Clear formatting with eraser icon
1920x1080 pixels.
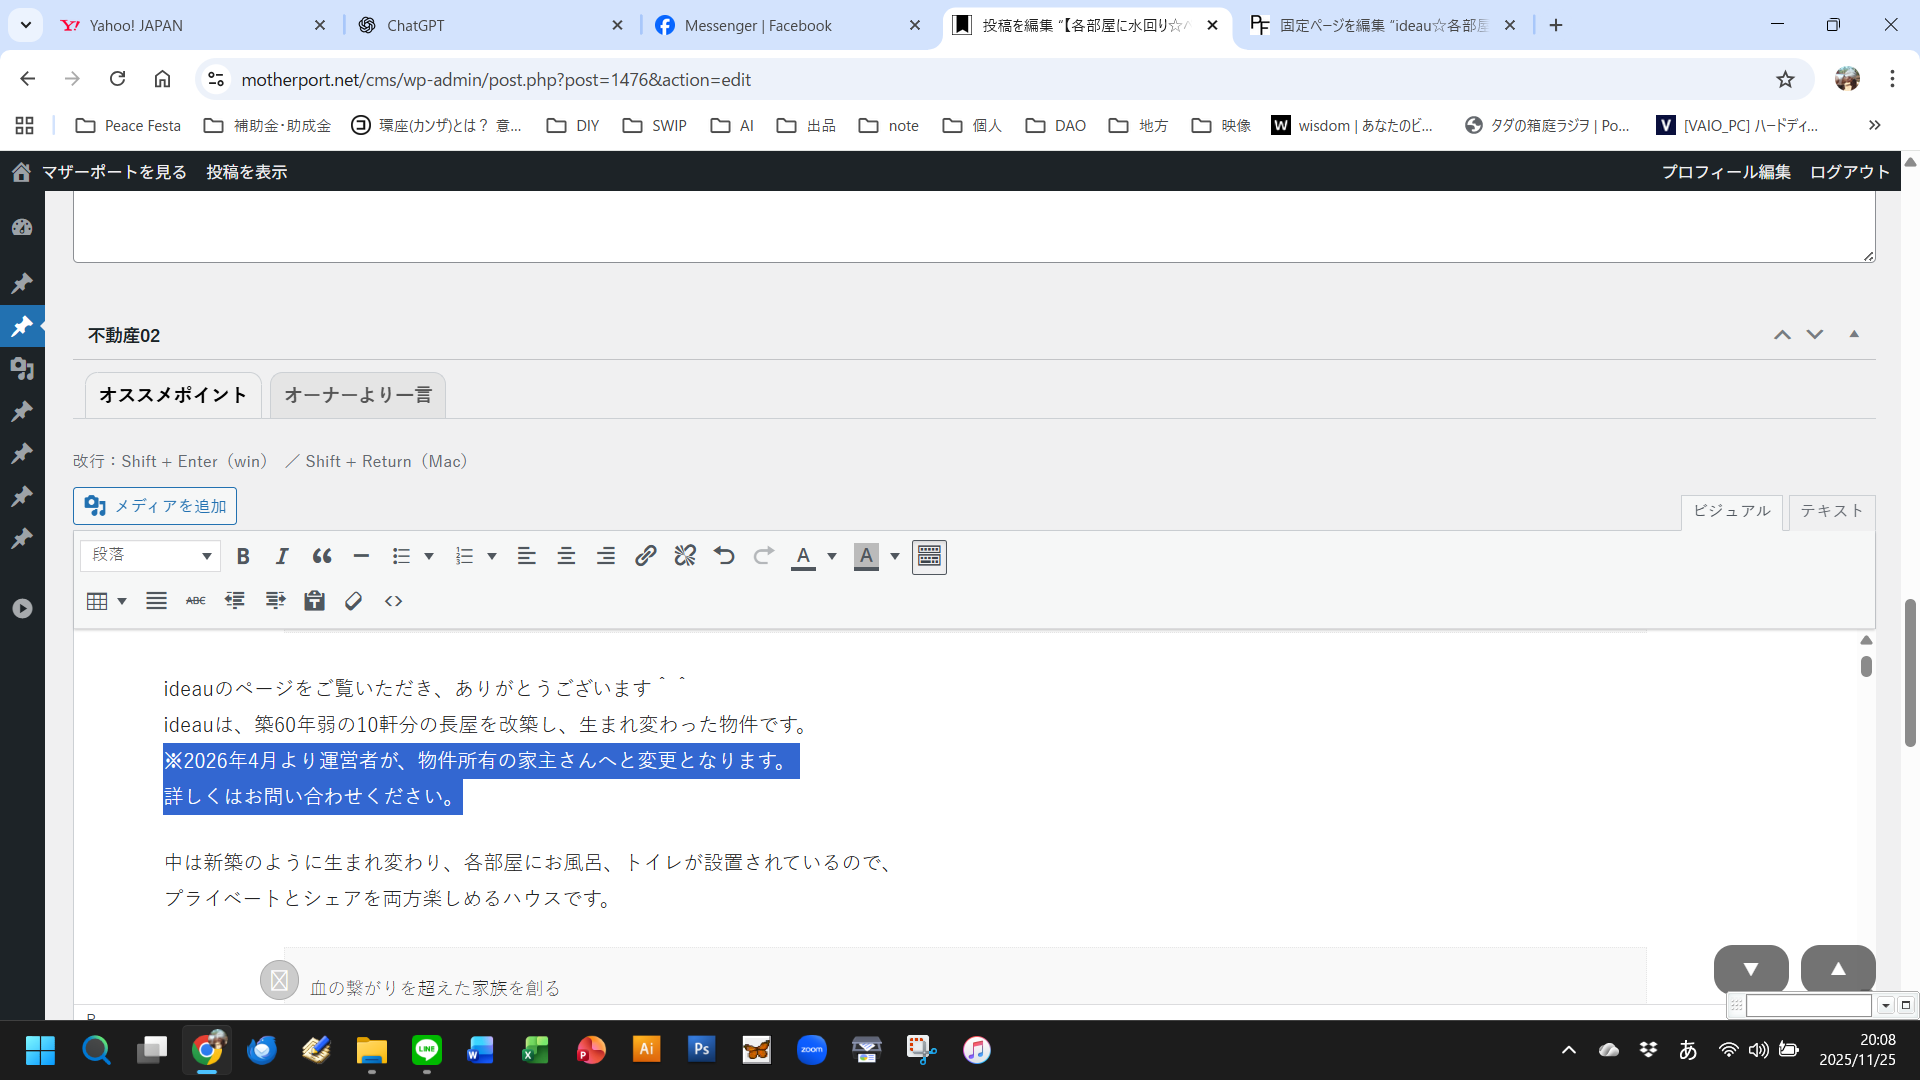(353, 601)
